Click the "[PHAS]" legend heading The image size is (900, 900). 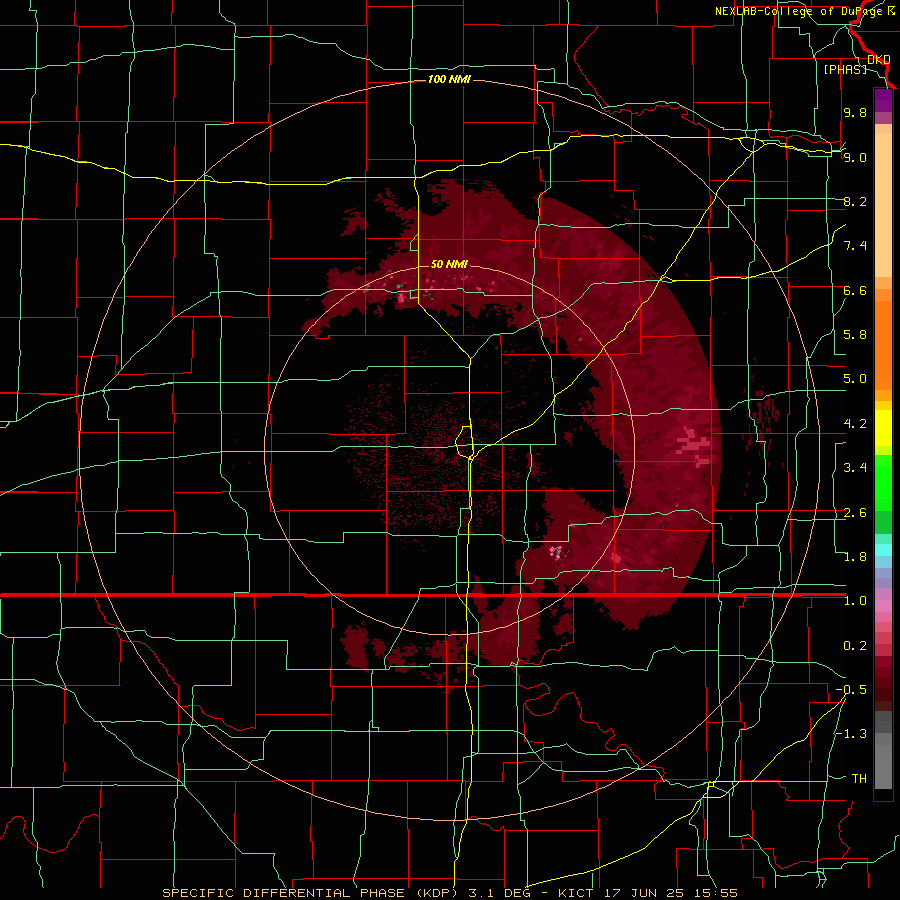[x=845, y=69]
